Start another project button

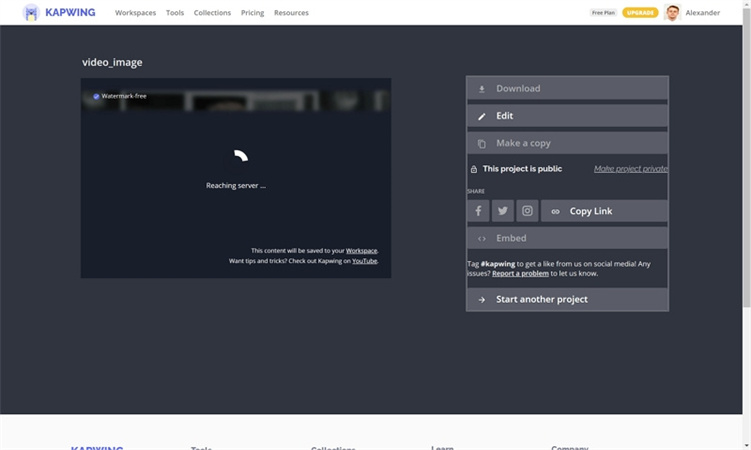(567, 299)
